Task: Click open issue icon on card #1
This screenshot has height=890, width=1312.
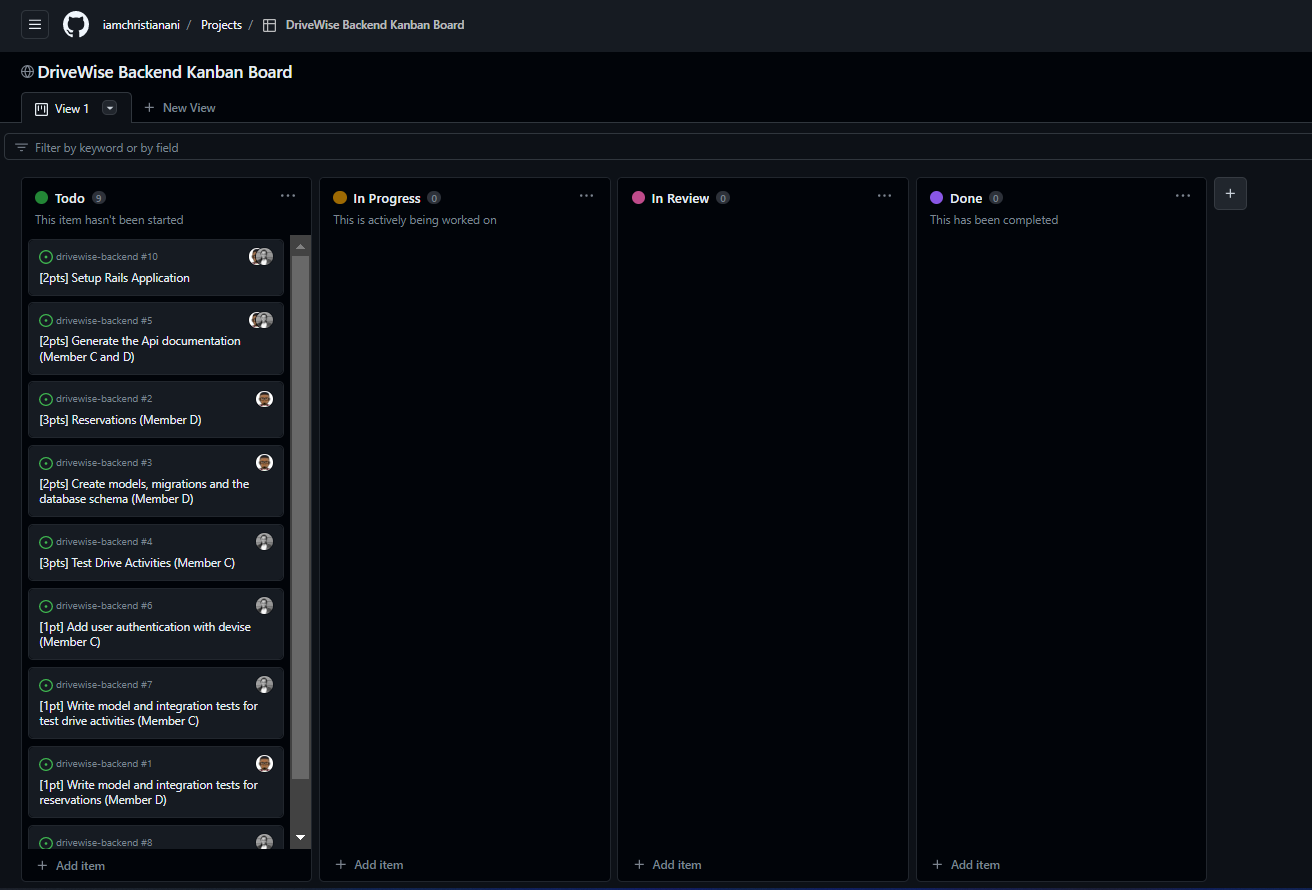Action: coord(46,764)
